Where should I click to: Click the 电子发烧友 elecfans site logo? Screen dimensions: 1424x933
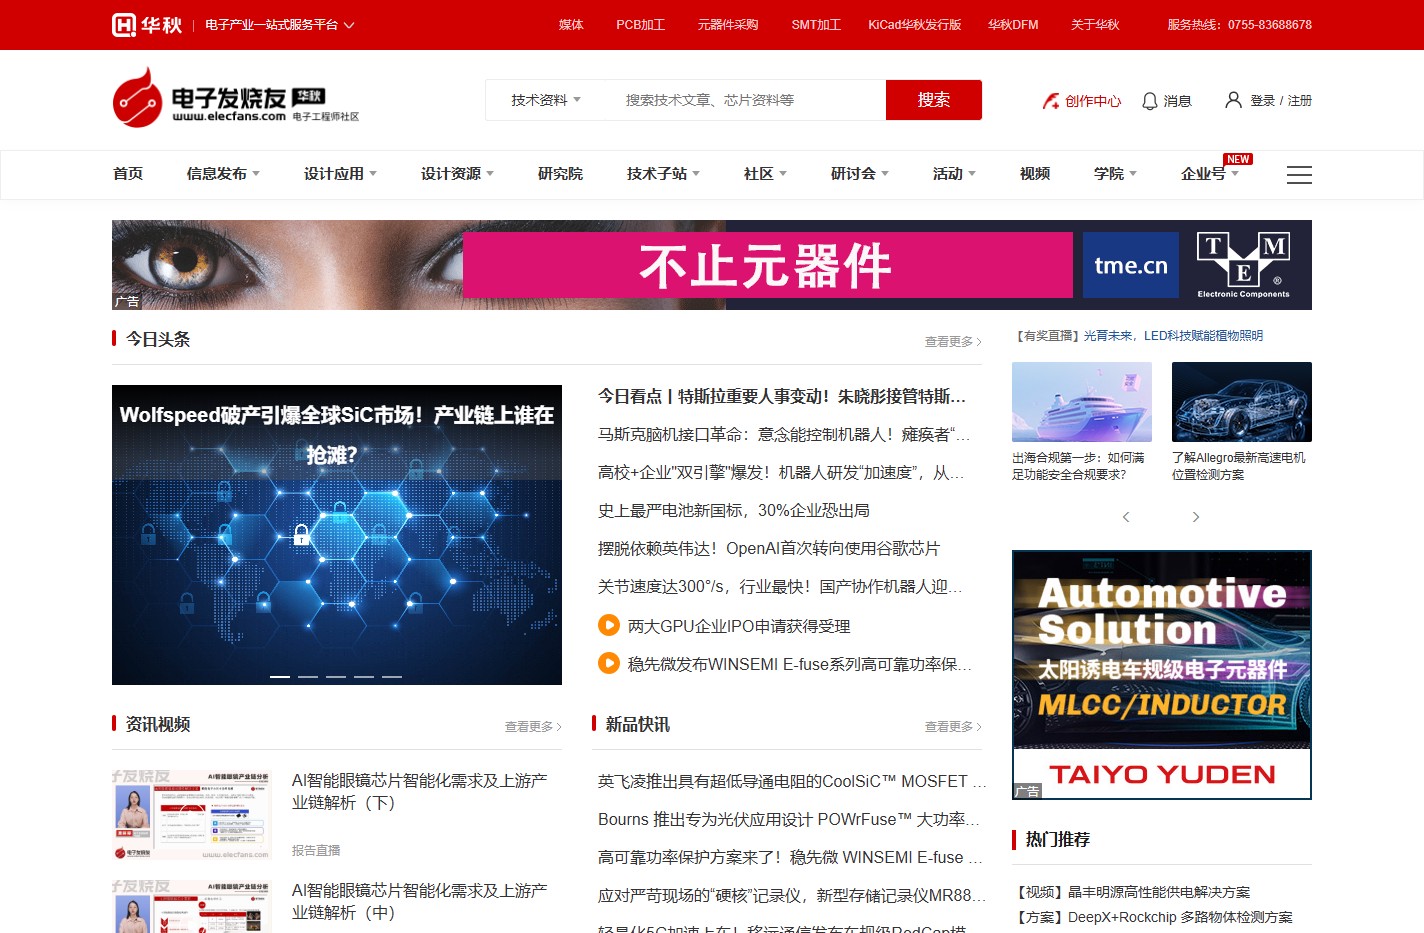tap(235, 98)
